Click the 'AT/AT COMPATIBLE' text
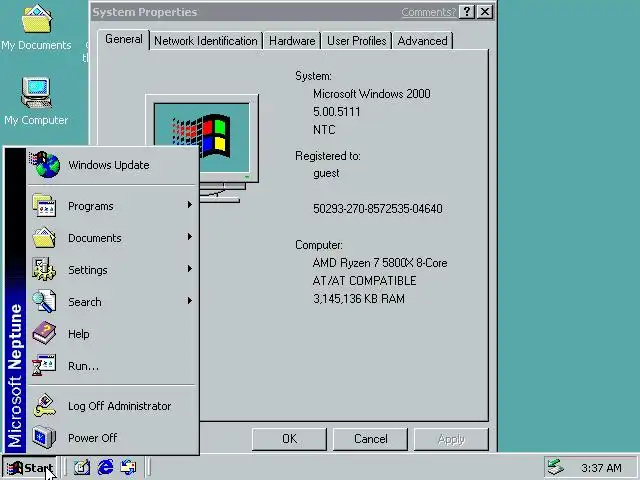The width and height of the screenshot is (640, 480). (364, 281)
